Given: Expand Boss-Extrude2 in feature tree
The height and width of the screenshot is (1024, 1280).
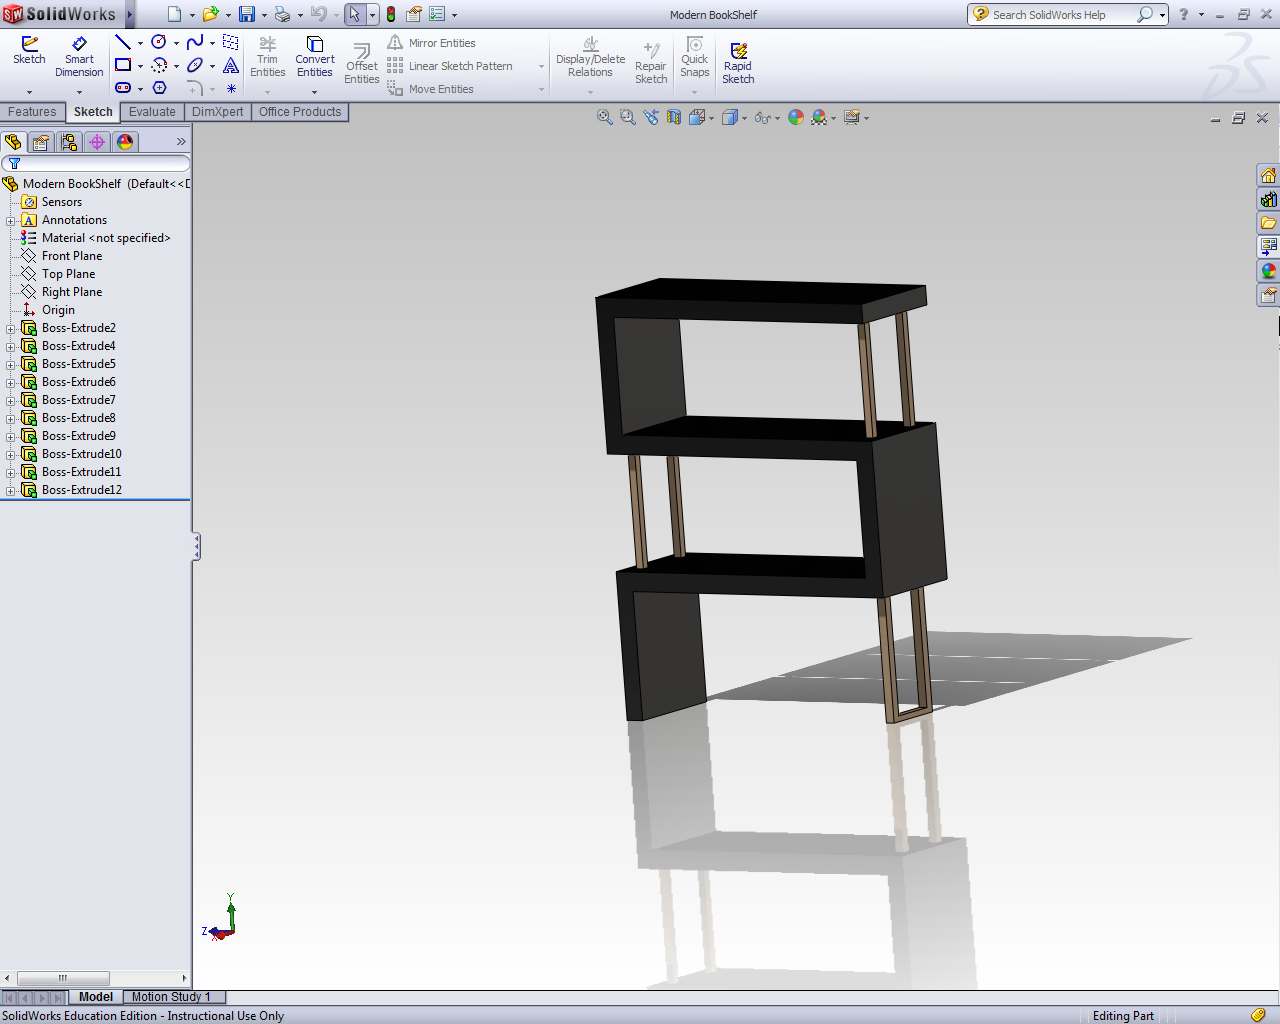Looking at the screenshot, I should coord(11,329).
